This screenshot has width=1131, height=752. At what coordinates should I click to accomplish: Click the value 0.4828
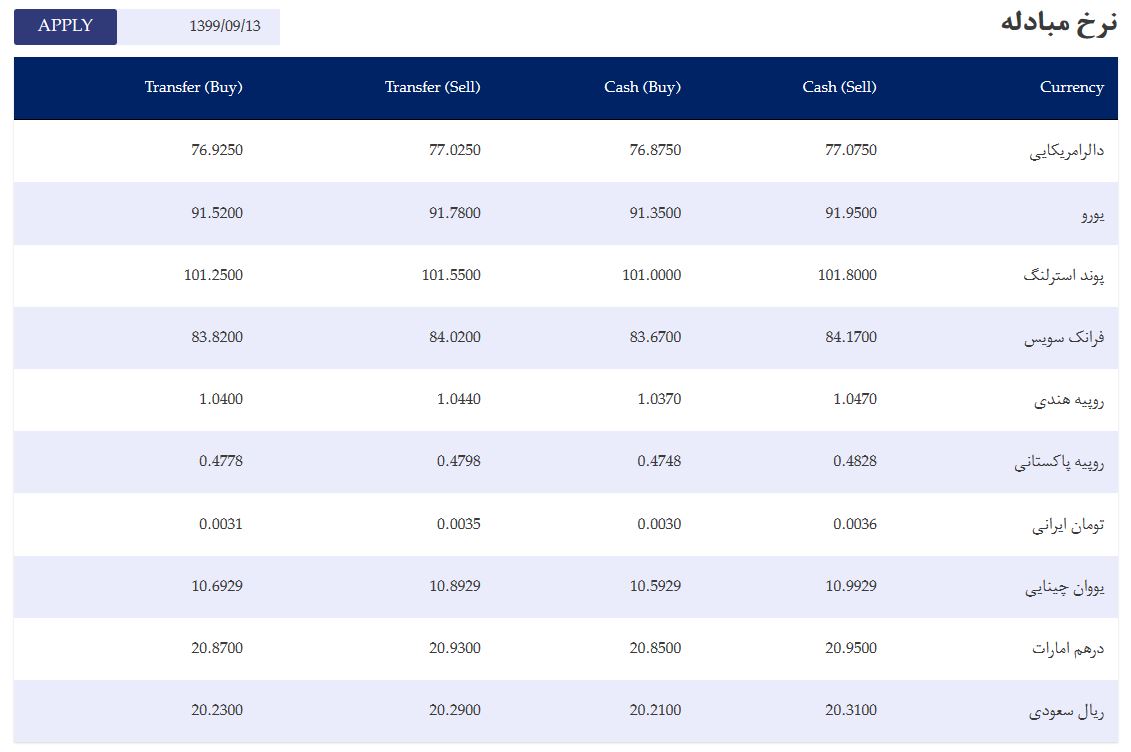point(855,461)
